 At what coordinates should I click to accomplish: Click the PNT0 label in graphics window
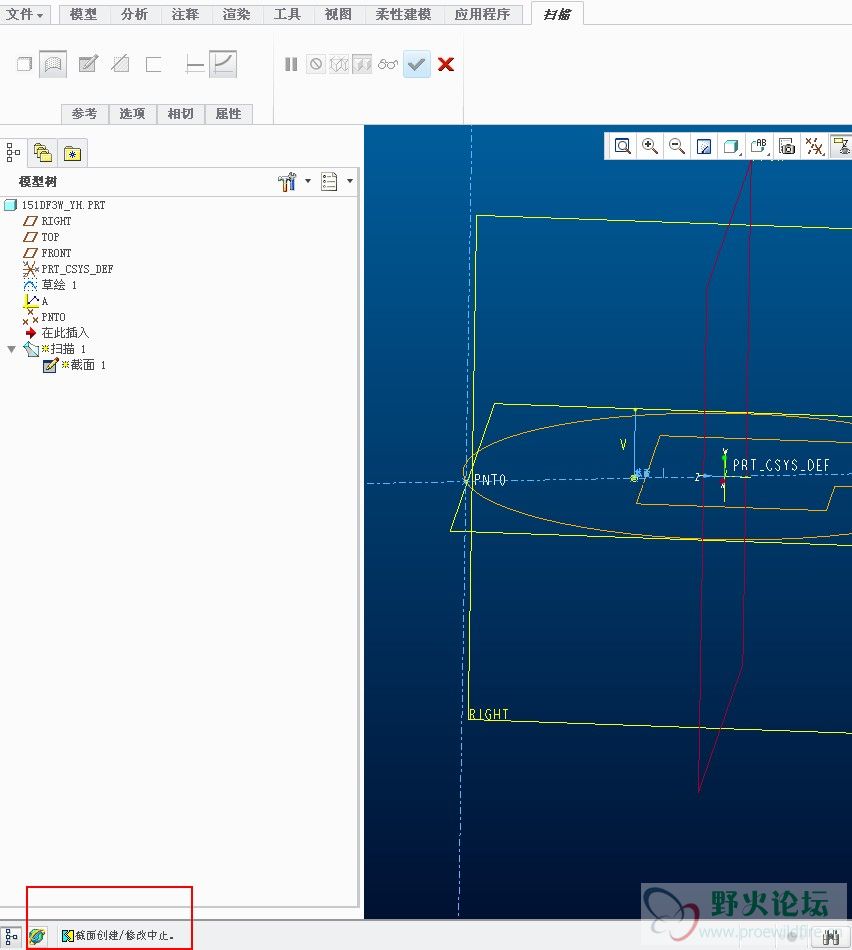tap(490, 480)
